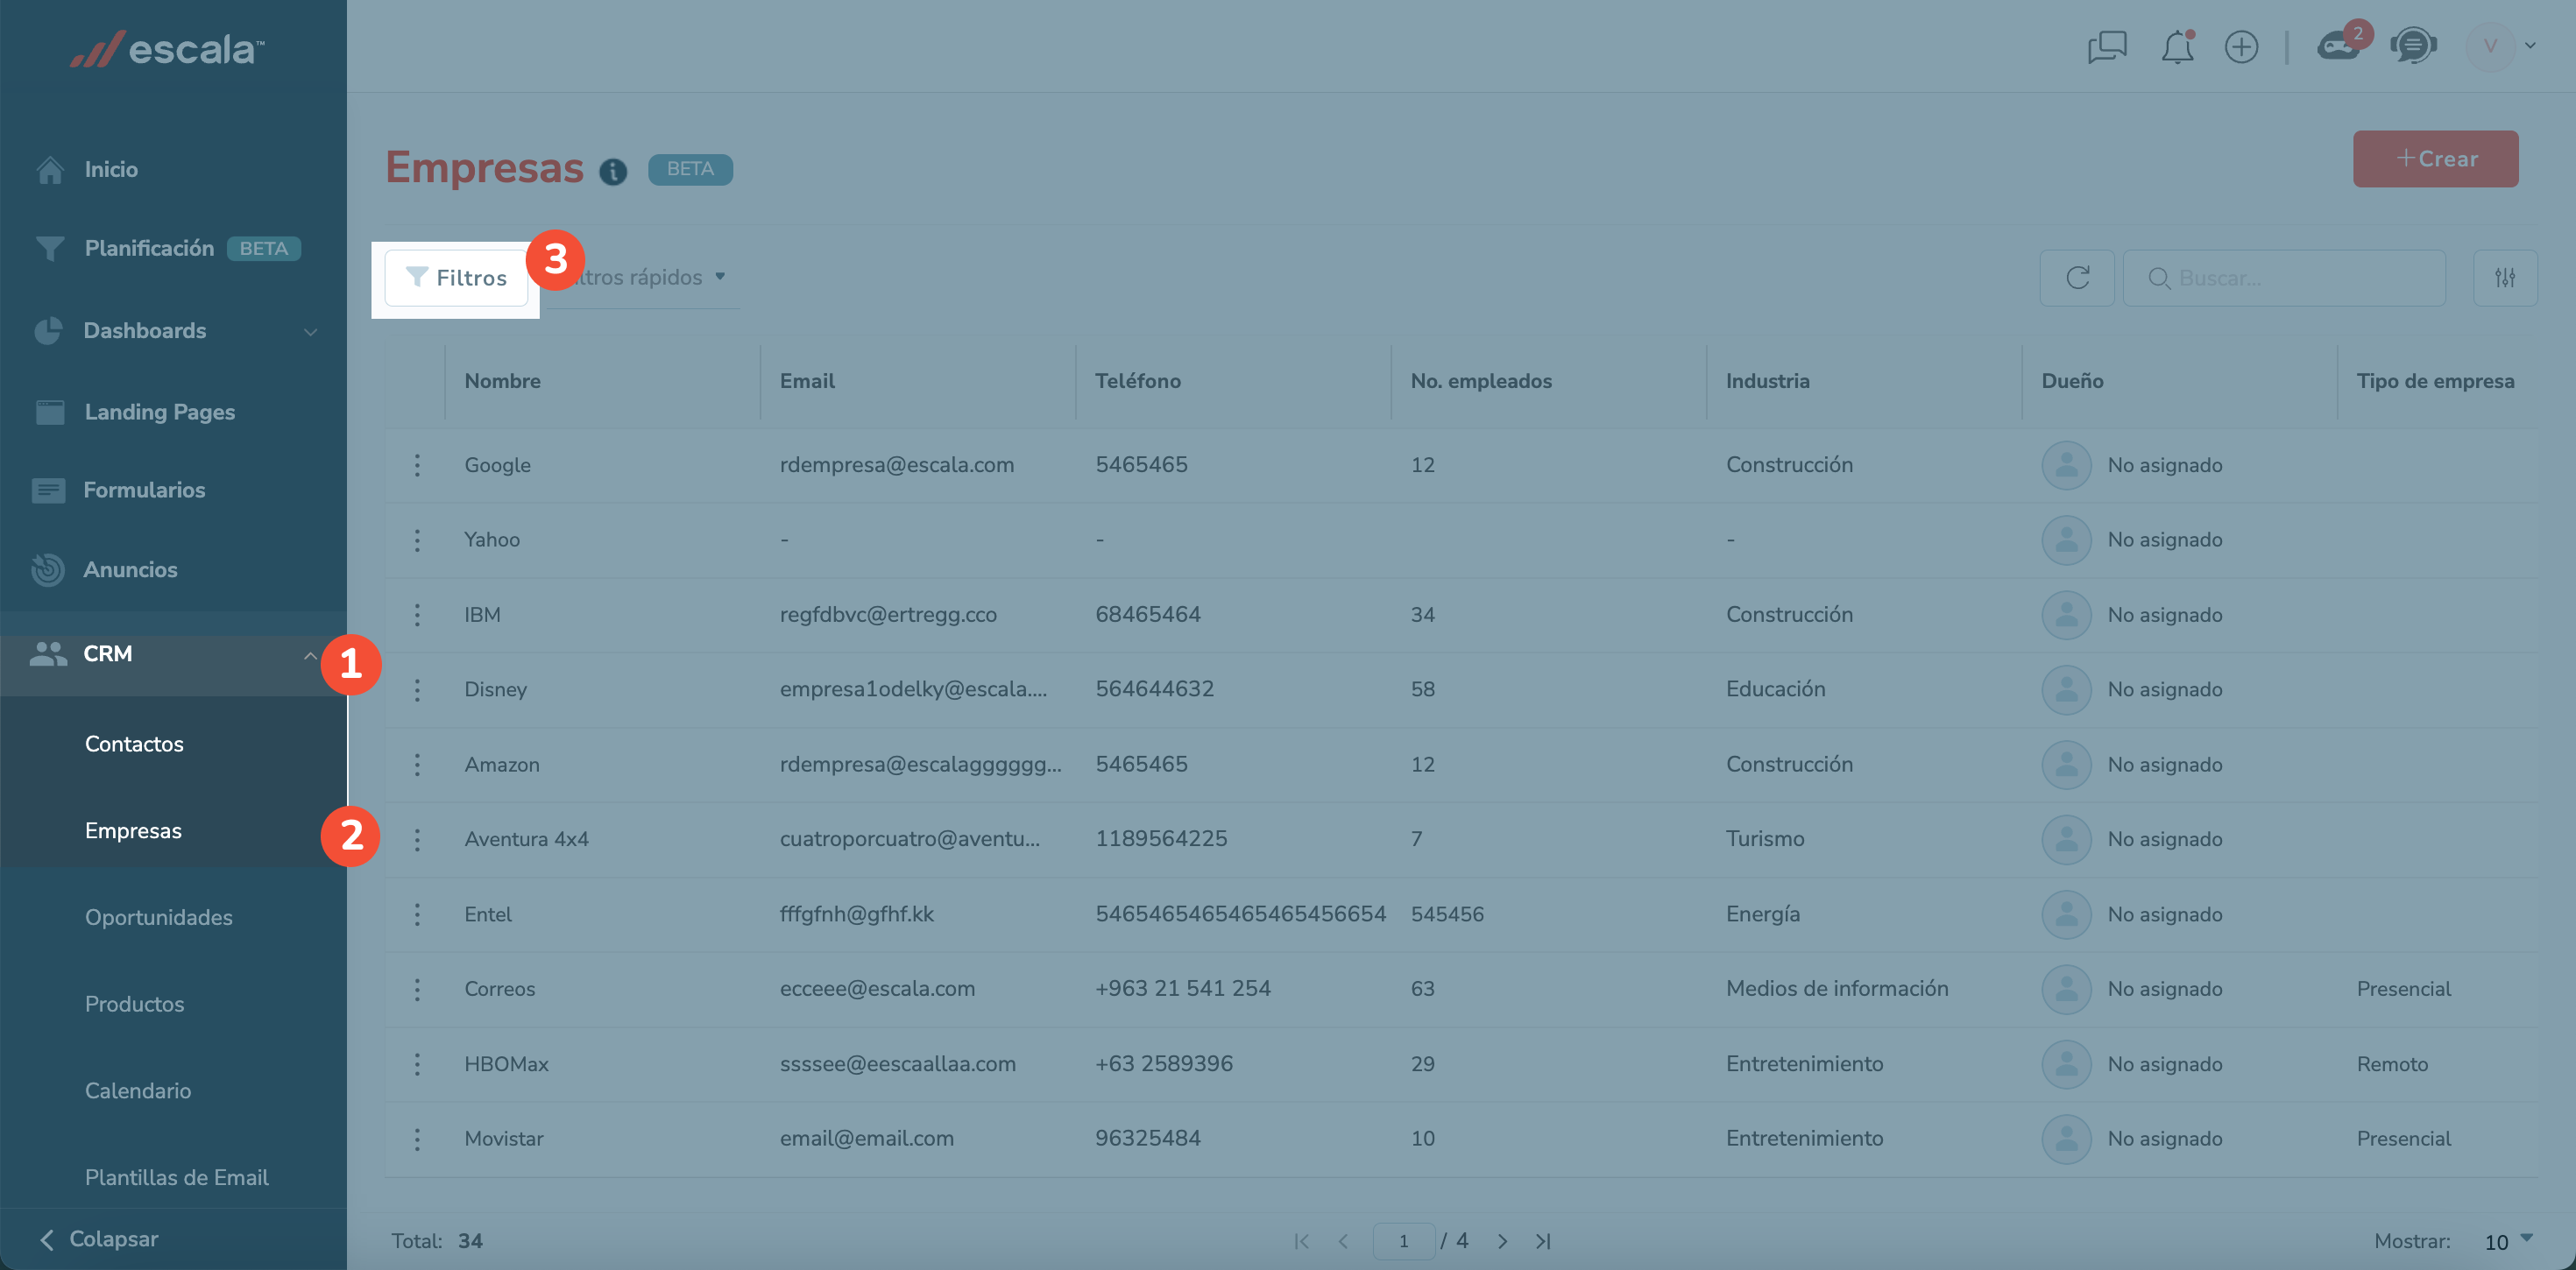Click the email rdempresa@escala.com

click(896, 465)
